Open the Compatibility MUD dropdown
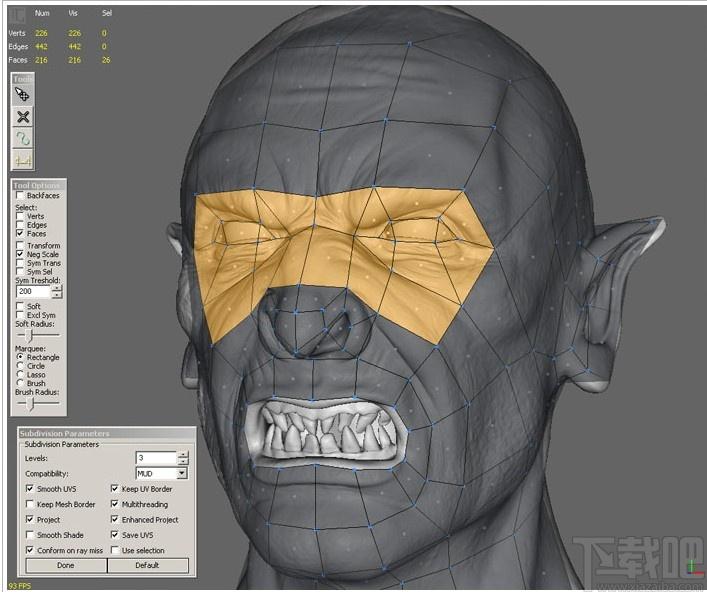The height and width of the screenshot is (592, 707). click(182, 473)
